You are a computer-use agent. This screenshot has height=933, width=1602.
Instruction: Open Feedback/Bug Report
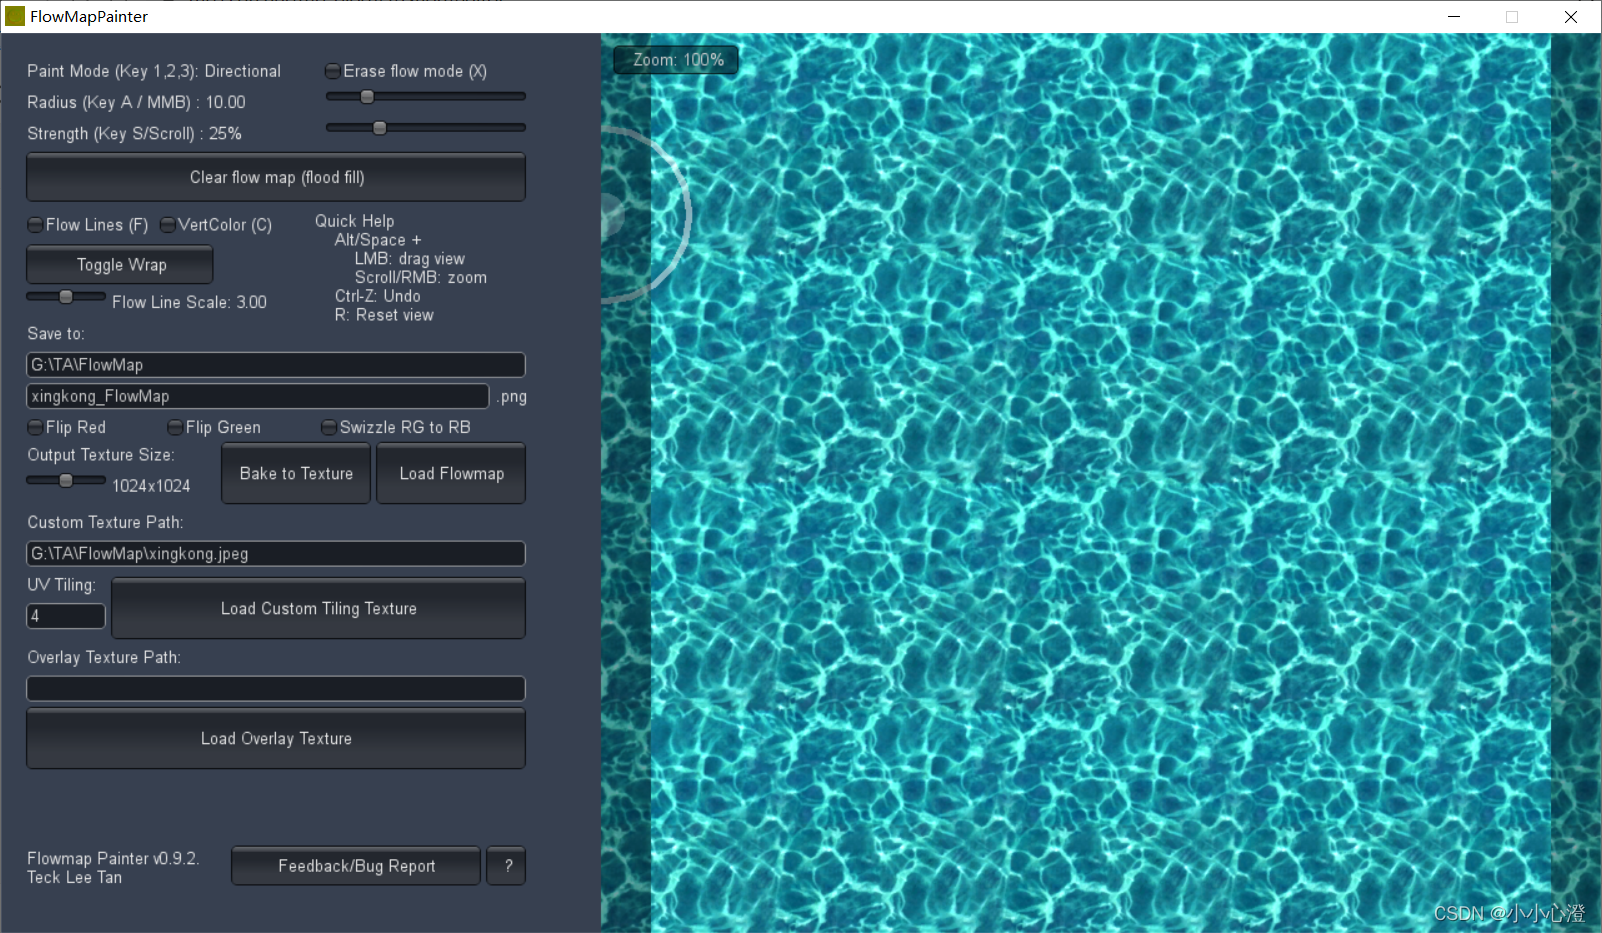pos(355,865)
